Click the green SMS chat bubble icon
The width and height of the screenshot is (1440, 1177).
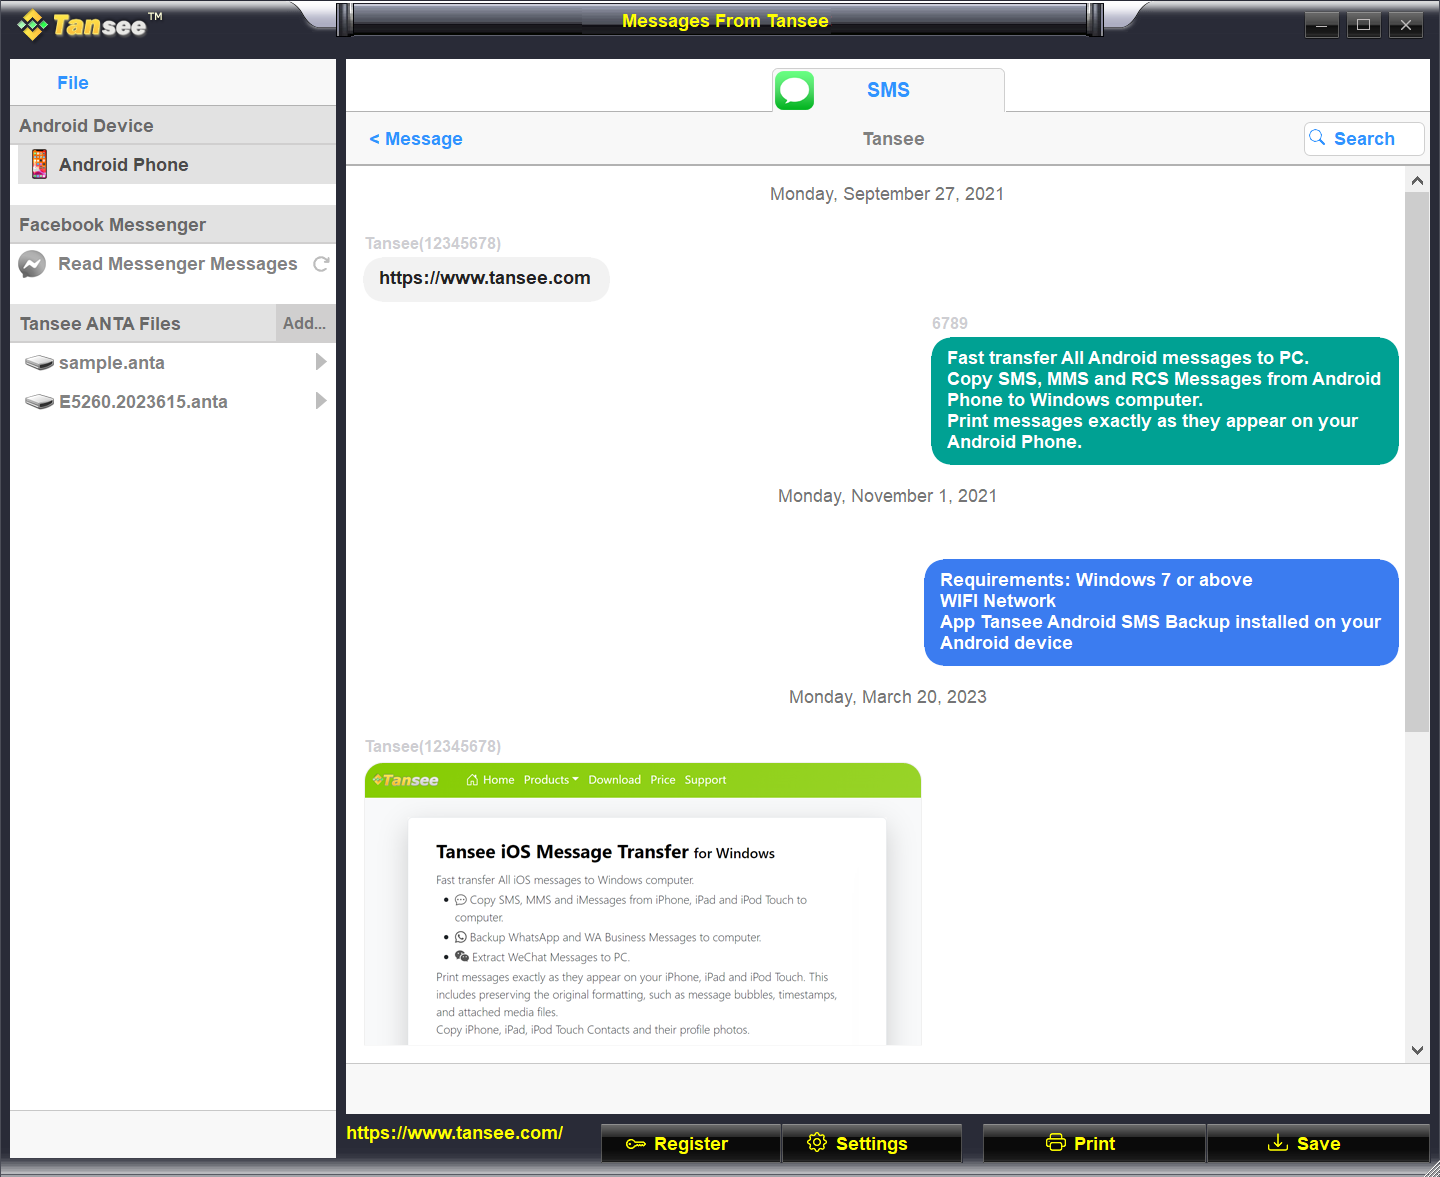pos(794,90)
